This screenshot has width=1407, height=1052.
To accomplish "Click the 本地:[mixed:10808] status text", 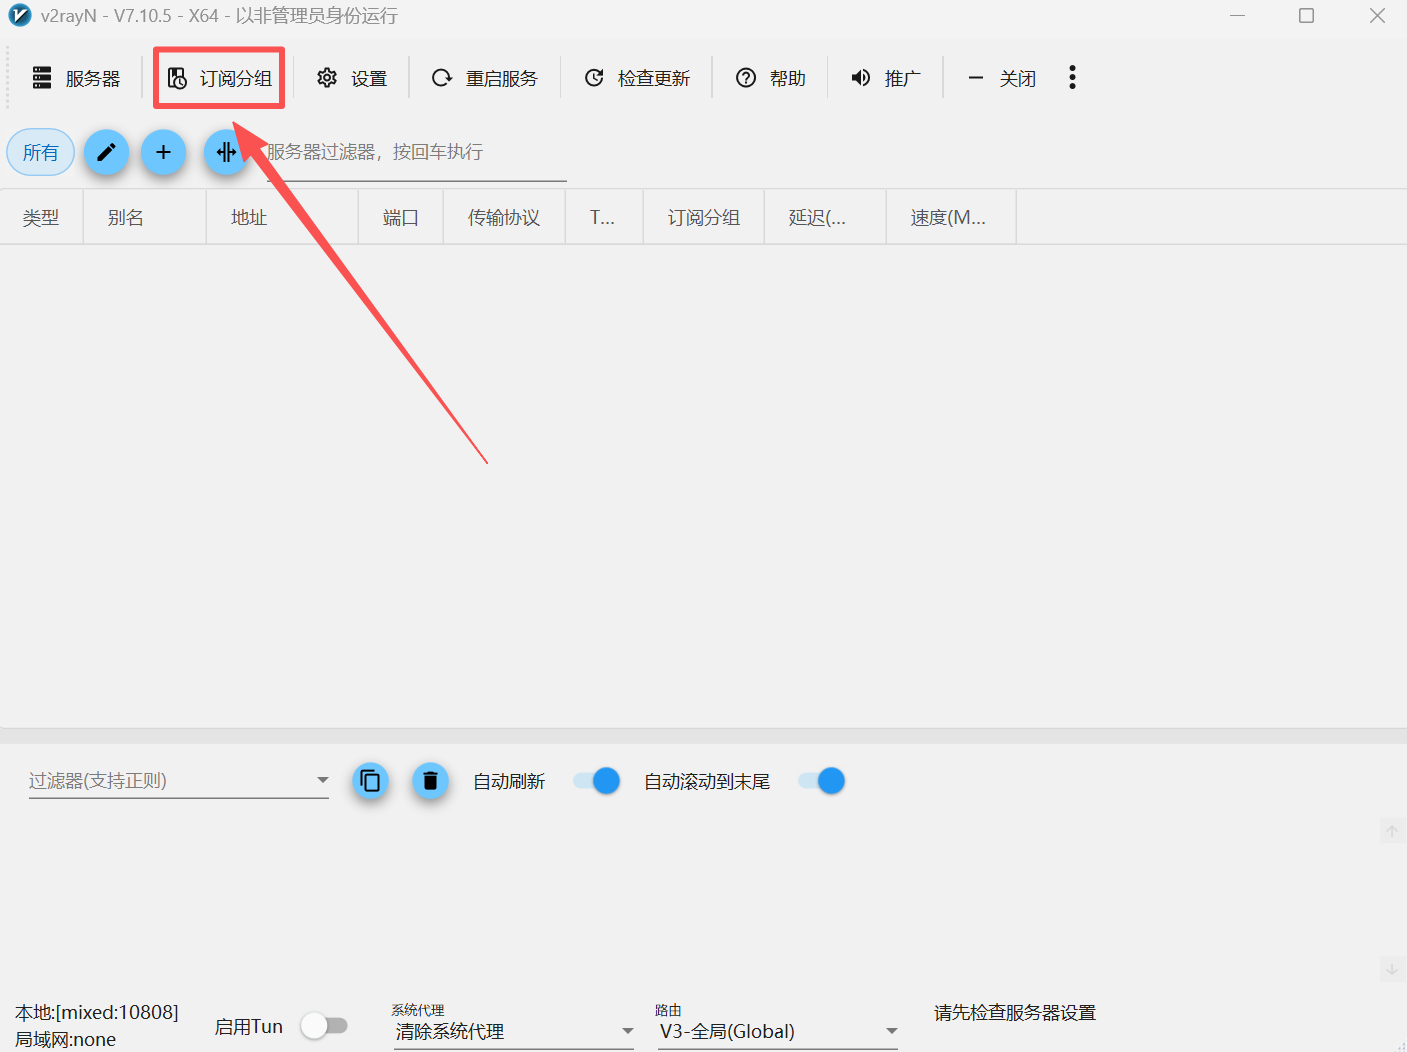I will coord(97,1013).
